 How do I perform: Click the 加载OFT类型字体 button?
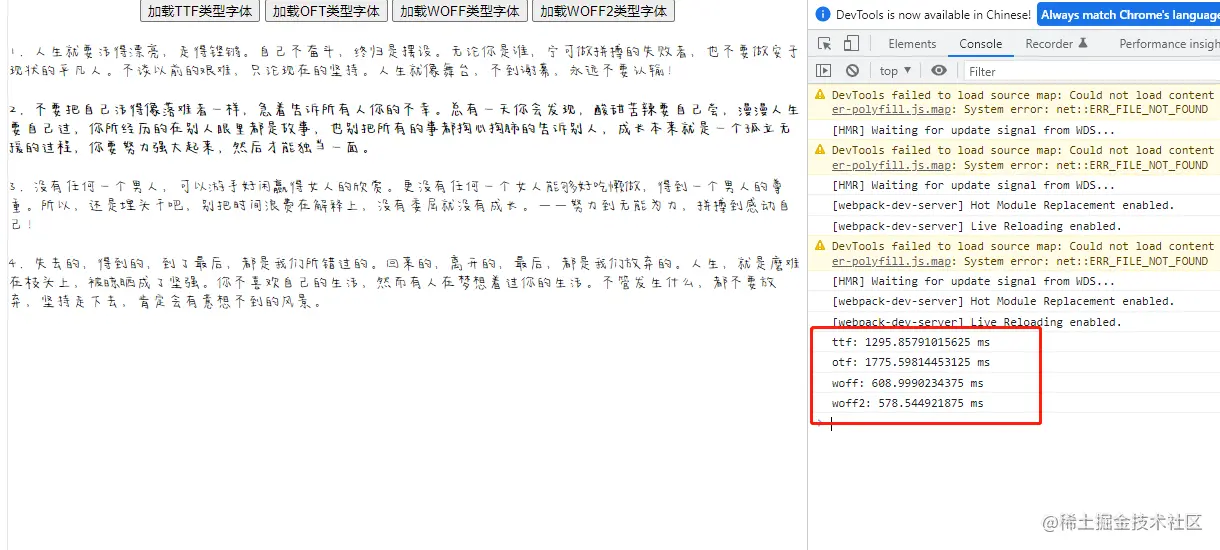coord(326,11)
